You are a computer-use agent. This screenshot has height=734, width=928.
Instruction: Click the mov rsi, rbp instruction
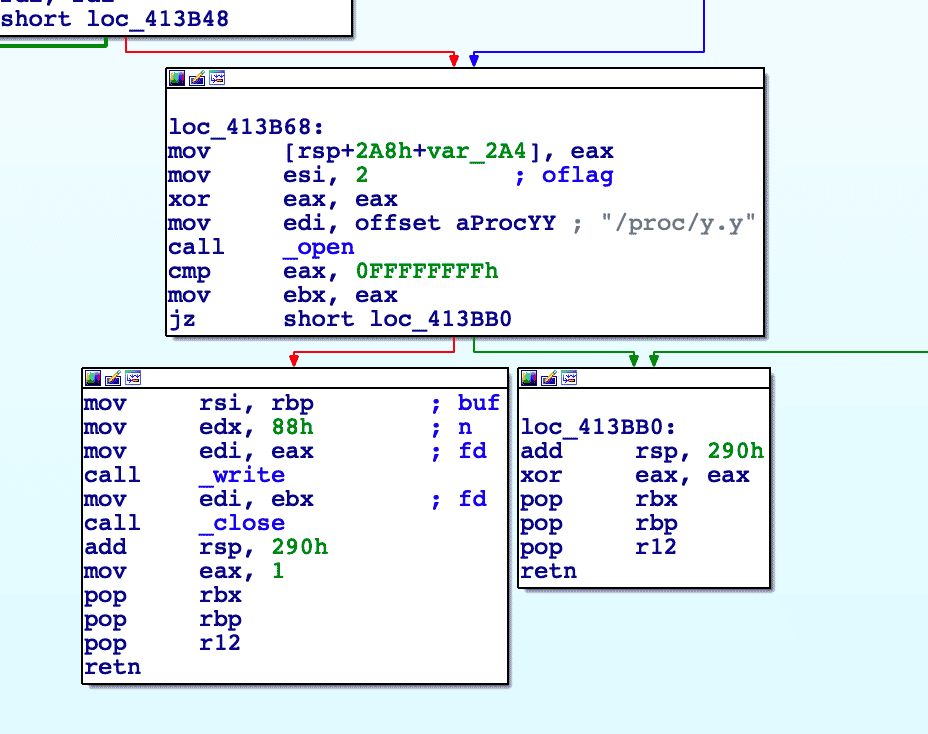point(199,403)
